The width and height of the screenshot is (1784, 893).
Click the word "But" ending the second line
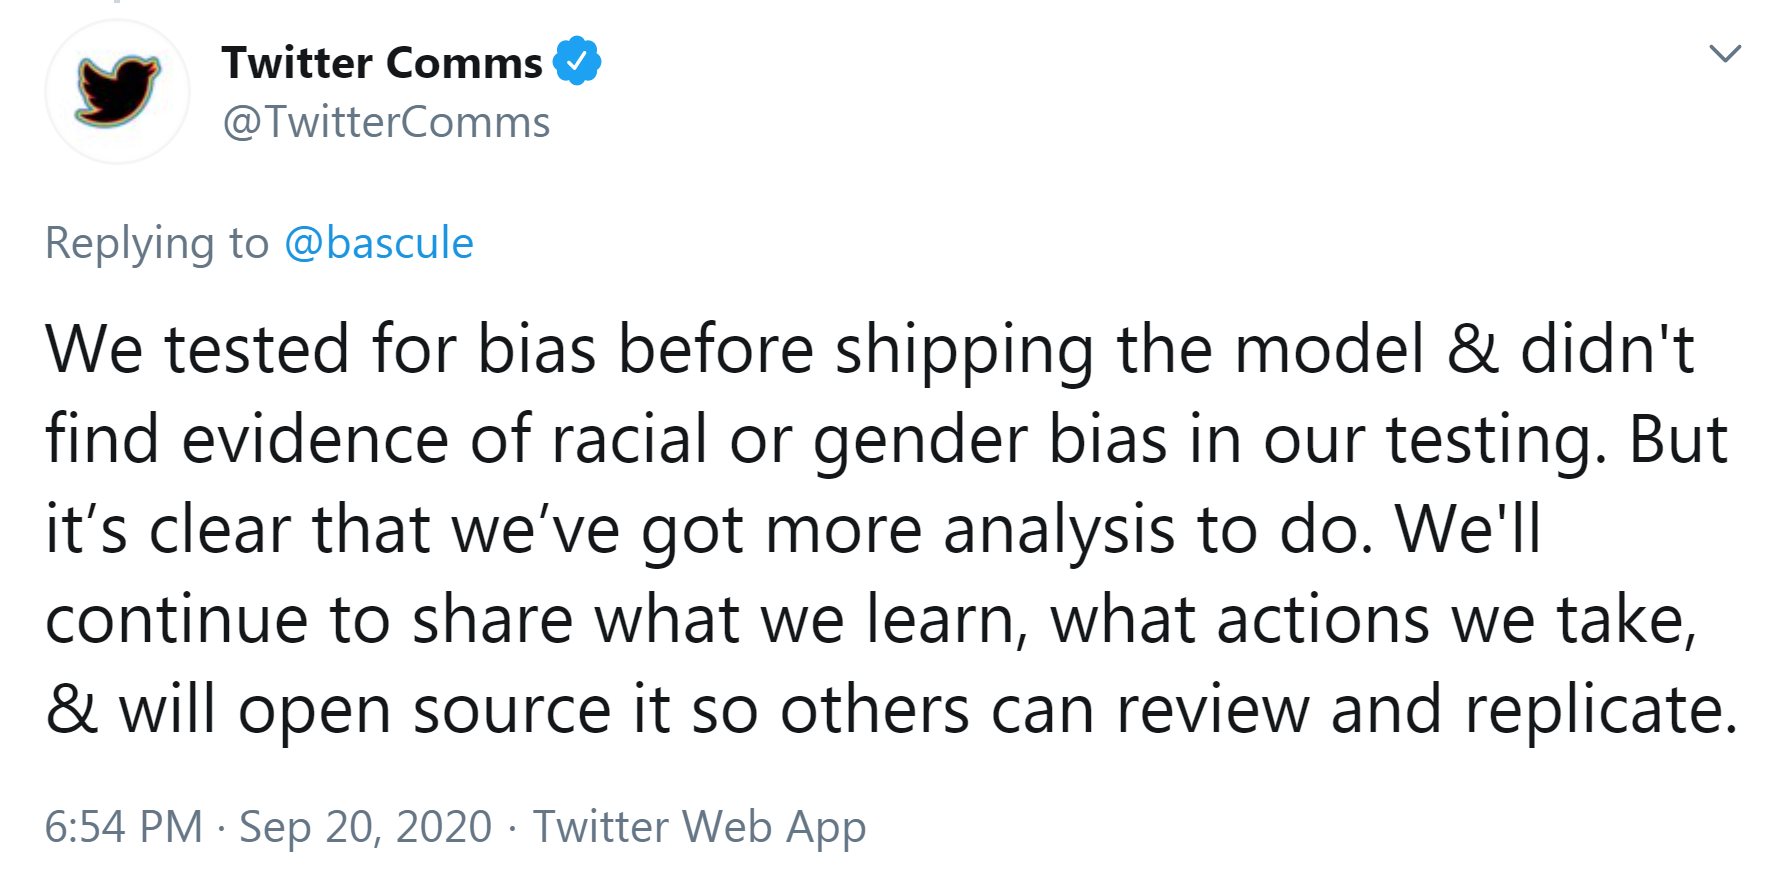(1678, 440)
